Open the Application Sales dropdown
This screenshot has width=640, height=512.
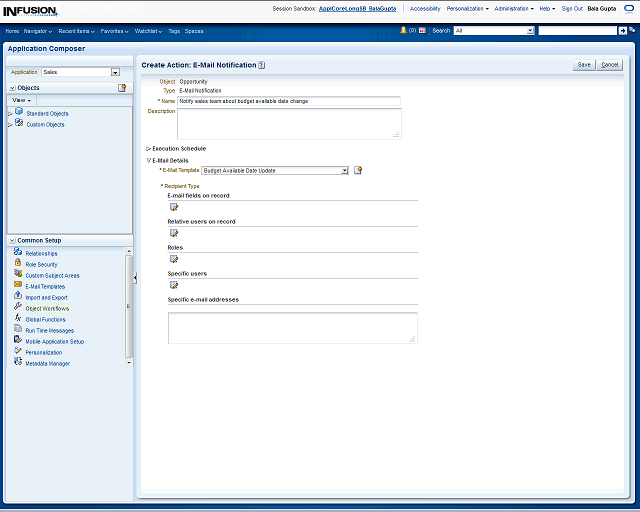tap(115, 72)
